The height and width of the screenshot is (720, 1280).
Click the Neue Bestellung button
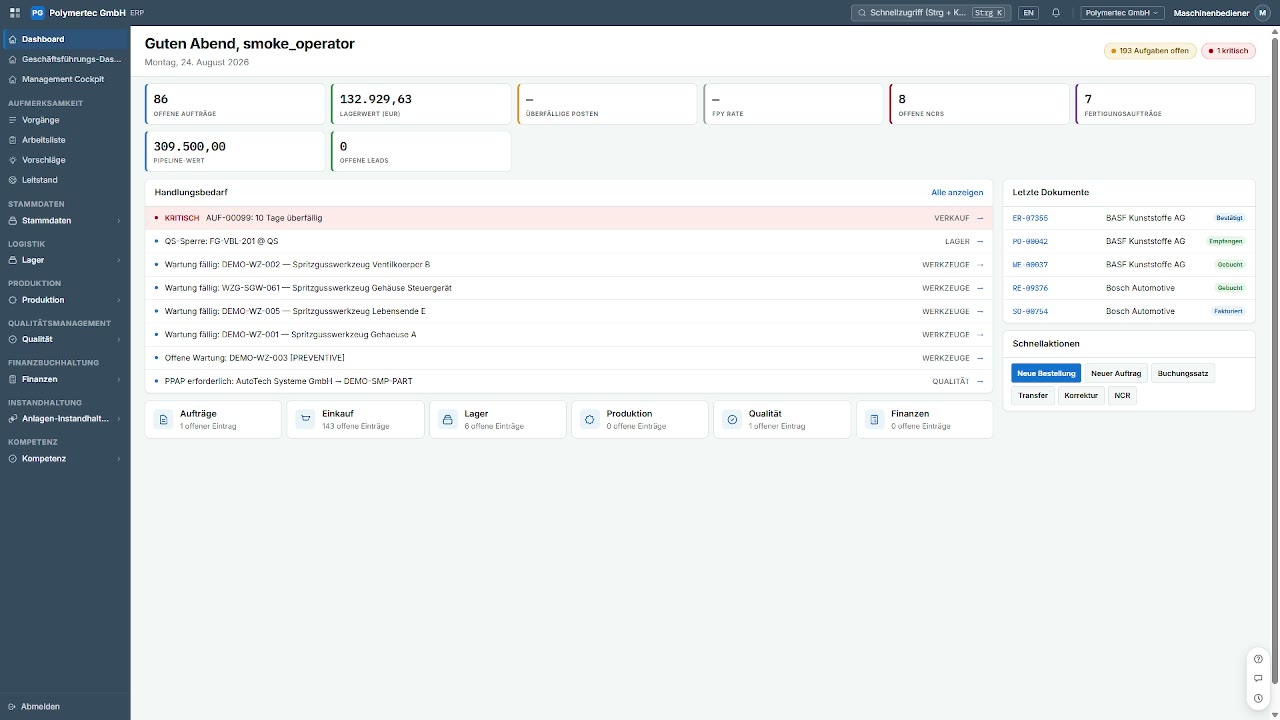pyautogui.click(x=1046, y=373)
